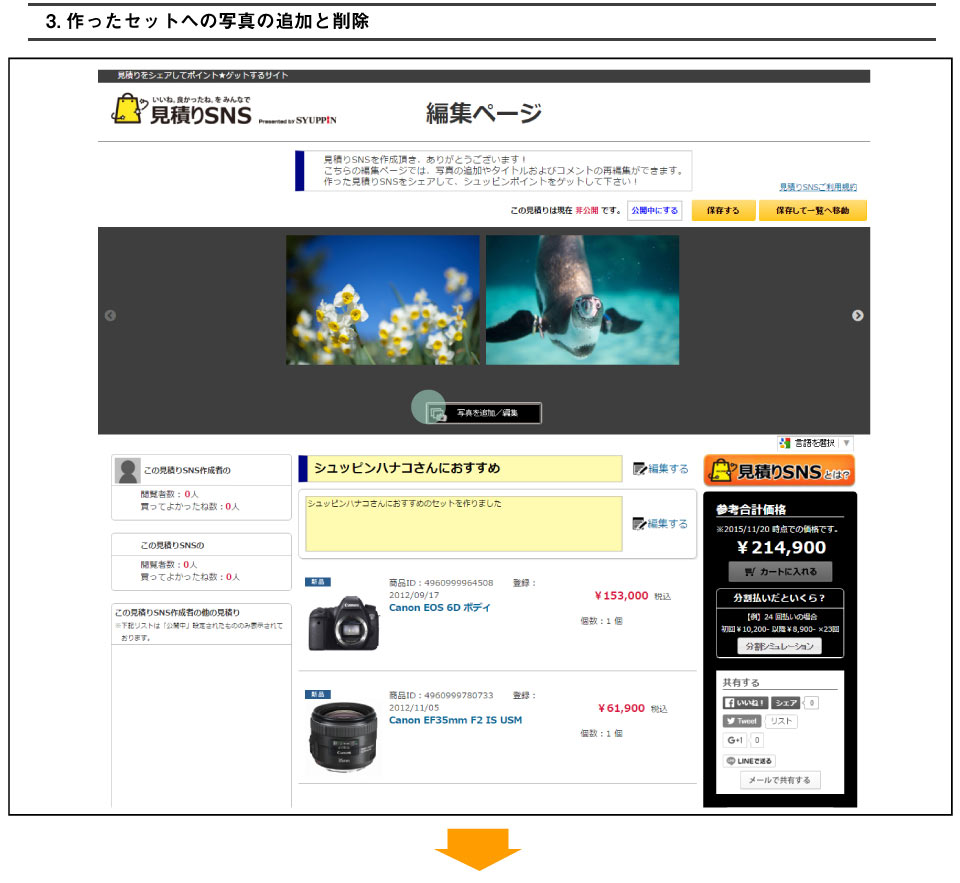
Task: Click the price ¥61,900
Action: tap(621, 708)
